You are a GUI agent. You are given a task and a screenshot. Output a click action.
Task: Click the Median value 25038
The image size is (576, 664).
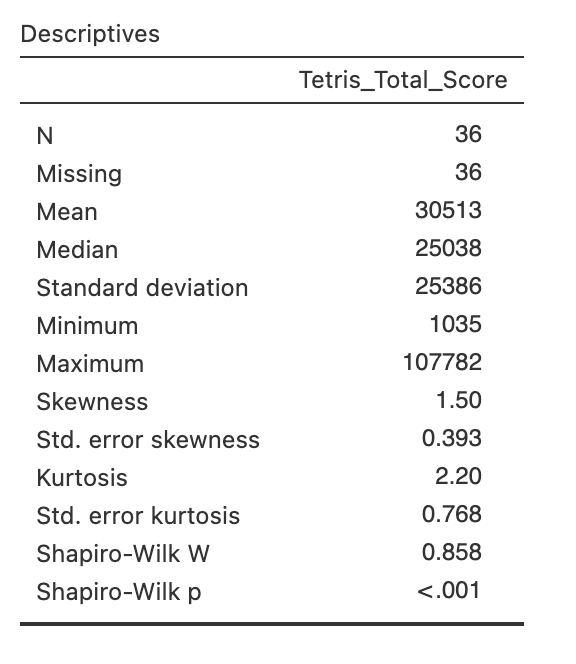click(449, 248)
